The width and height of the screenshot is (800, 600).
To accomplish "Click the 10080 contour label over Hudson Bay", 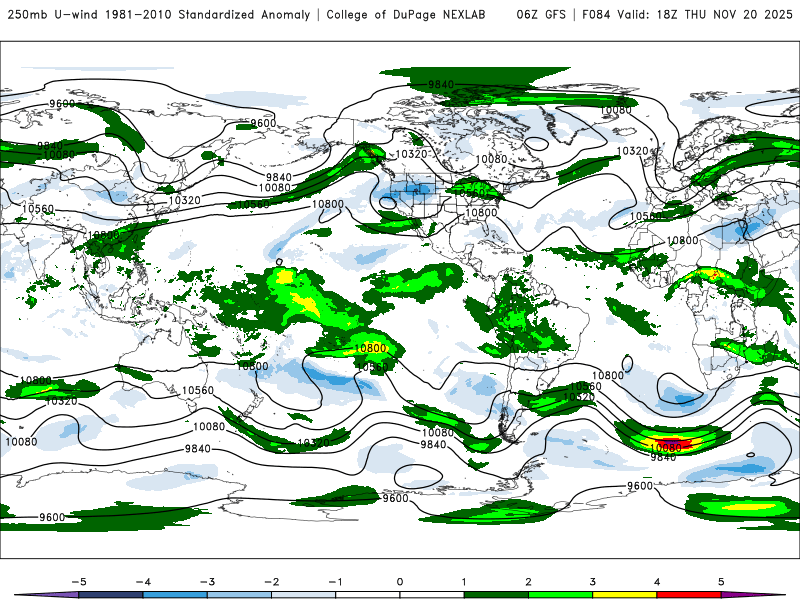I will tap(491, 160).
